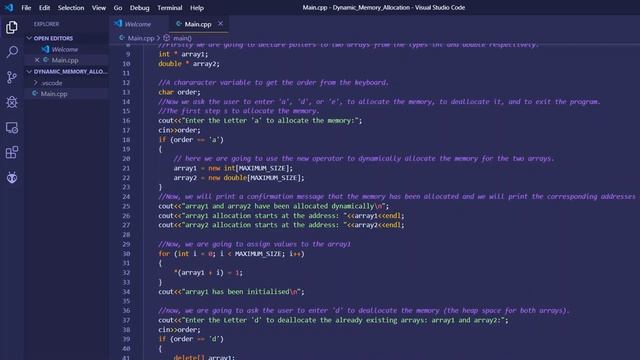Open the Terminal menu
Viewport: 640px width, 360px height.
click(x=169, y=8)
